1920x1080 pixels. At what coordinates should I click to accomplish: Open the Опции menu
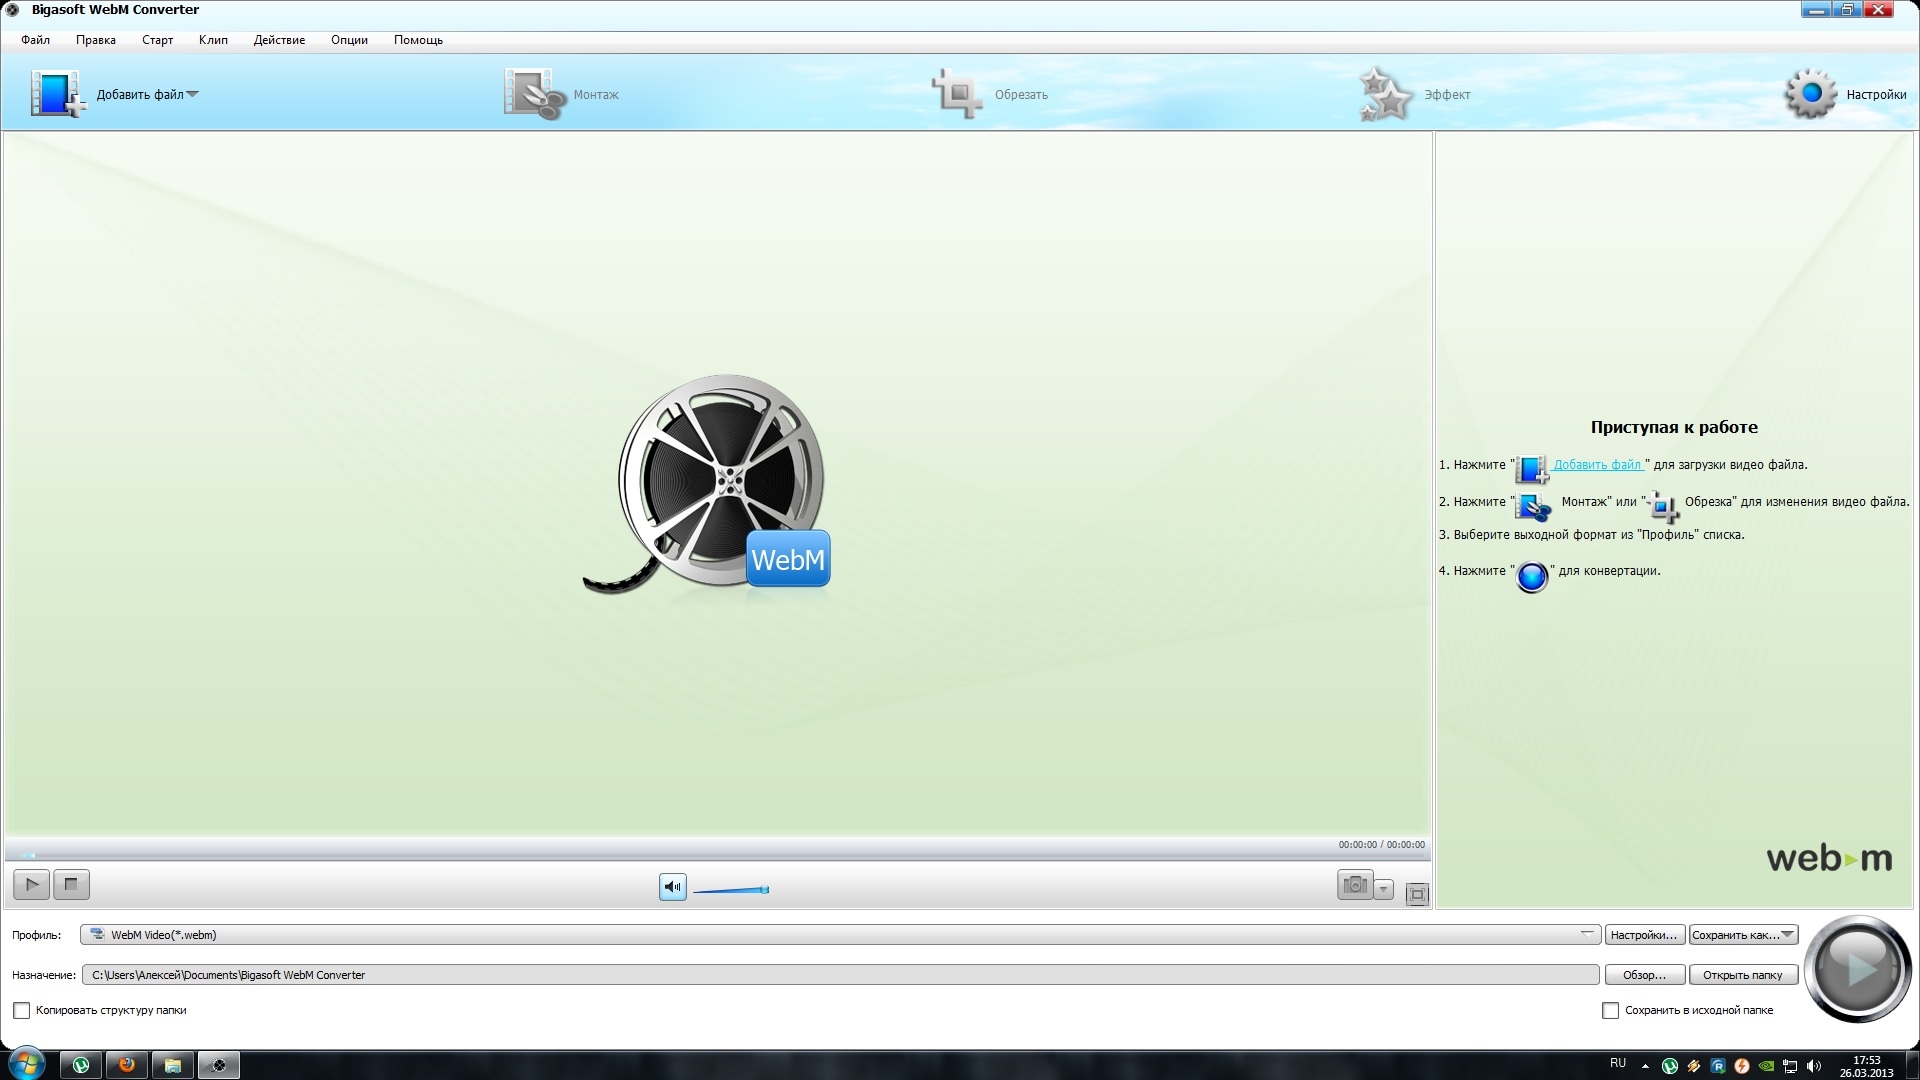pyautogui.click(x=349, y=40)
